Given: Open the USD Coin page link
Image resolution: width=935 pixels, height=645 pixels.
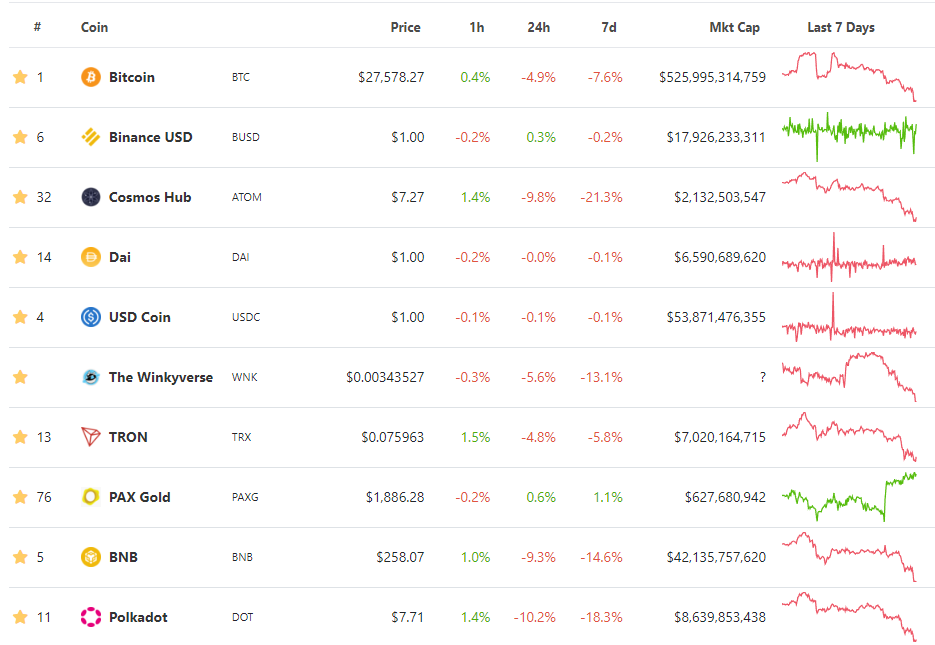Looking at the screenshot, I should pyautogui.click(x=140, y=317).
